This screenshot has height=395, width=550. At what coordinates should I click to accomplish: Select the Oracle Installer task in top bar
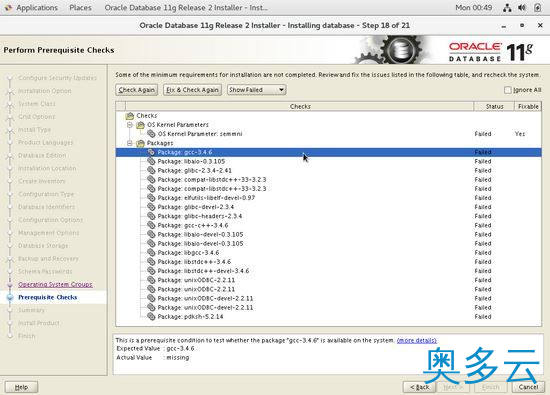186,8
